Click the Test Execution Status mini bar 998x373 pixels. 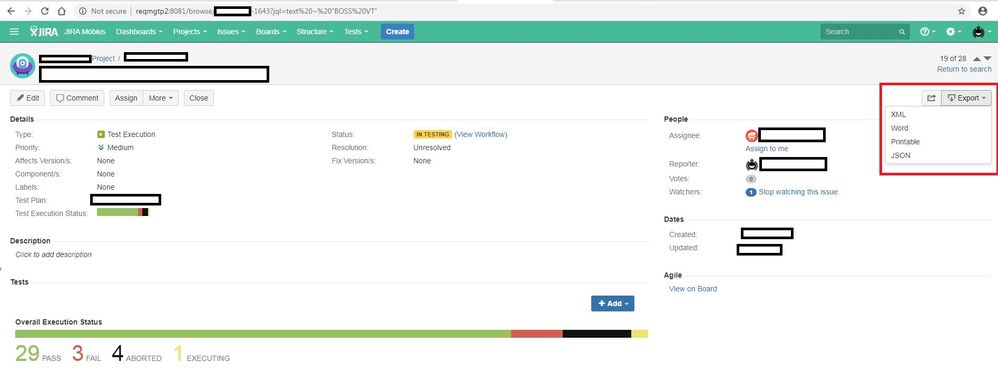(x=122, y=213)
